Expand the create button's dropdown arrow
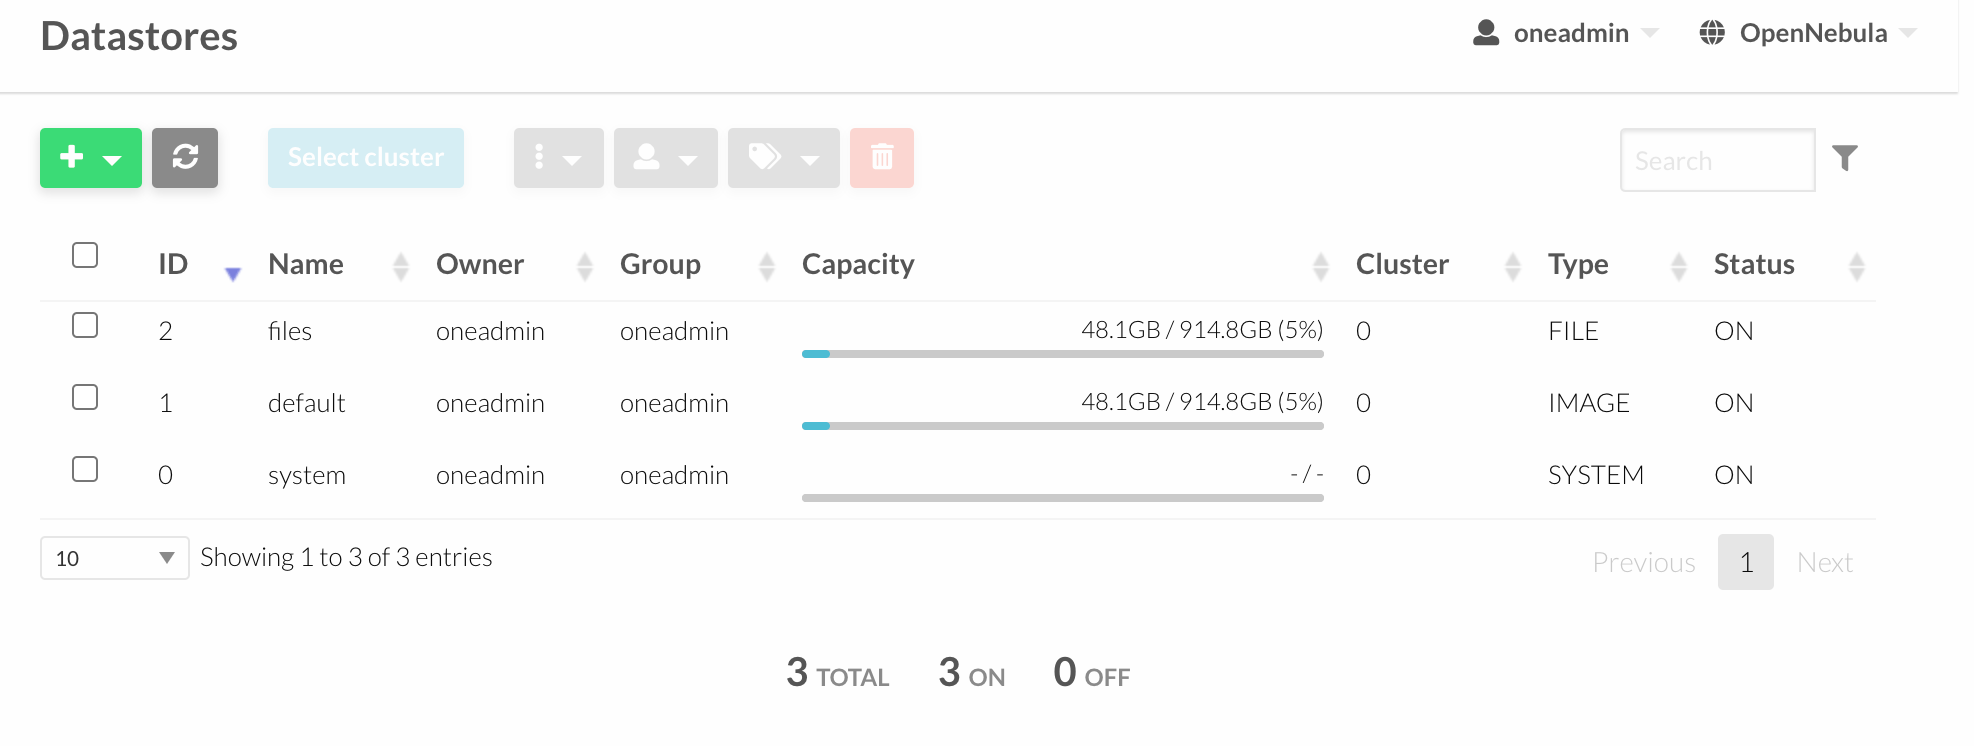 112,158
